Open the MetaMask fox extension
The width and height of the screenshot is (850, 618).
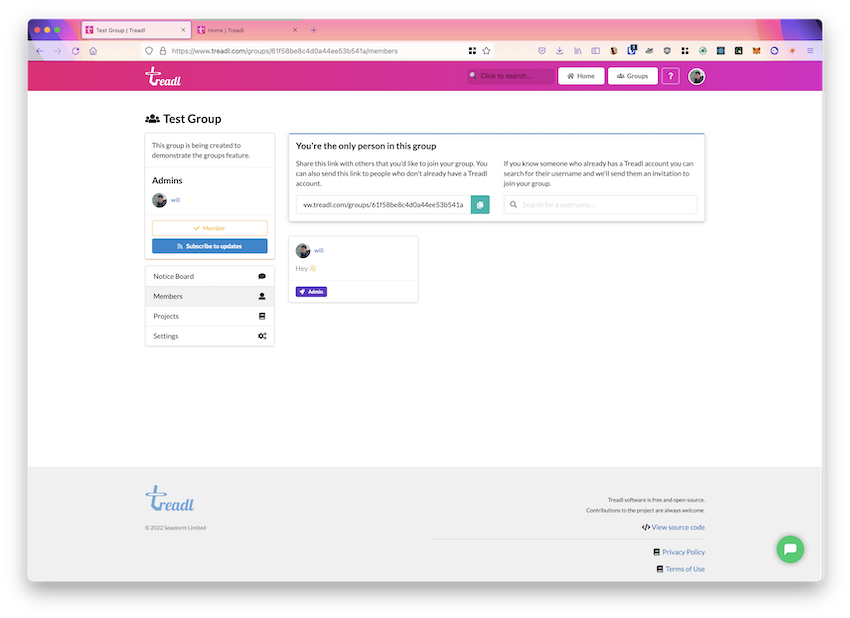tap(756, 51)
